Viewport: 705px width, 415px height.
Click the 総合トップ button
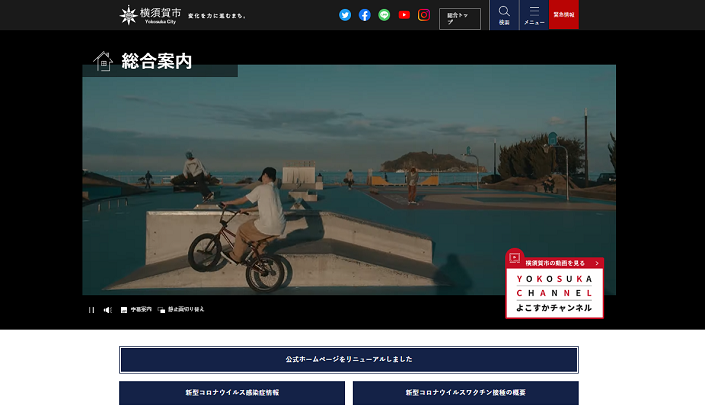click(x=459, y=18)
